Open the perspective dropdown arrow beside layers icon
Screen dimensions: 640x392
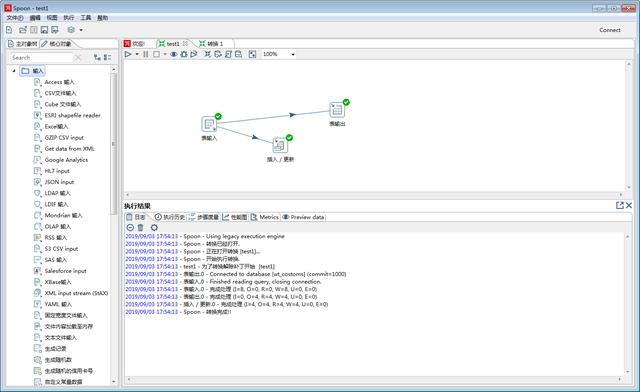[81, 30]
